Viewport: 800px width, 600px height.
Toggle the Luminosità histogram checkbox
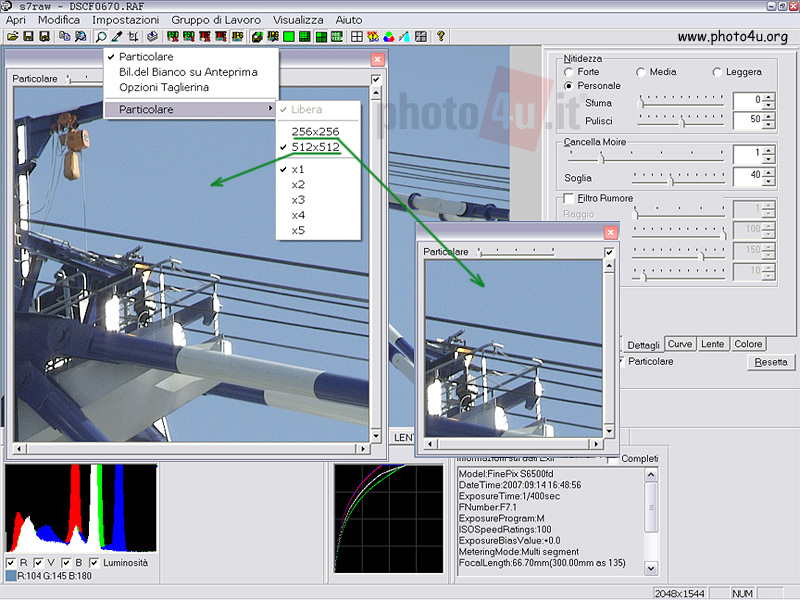click(94, 562)
